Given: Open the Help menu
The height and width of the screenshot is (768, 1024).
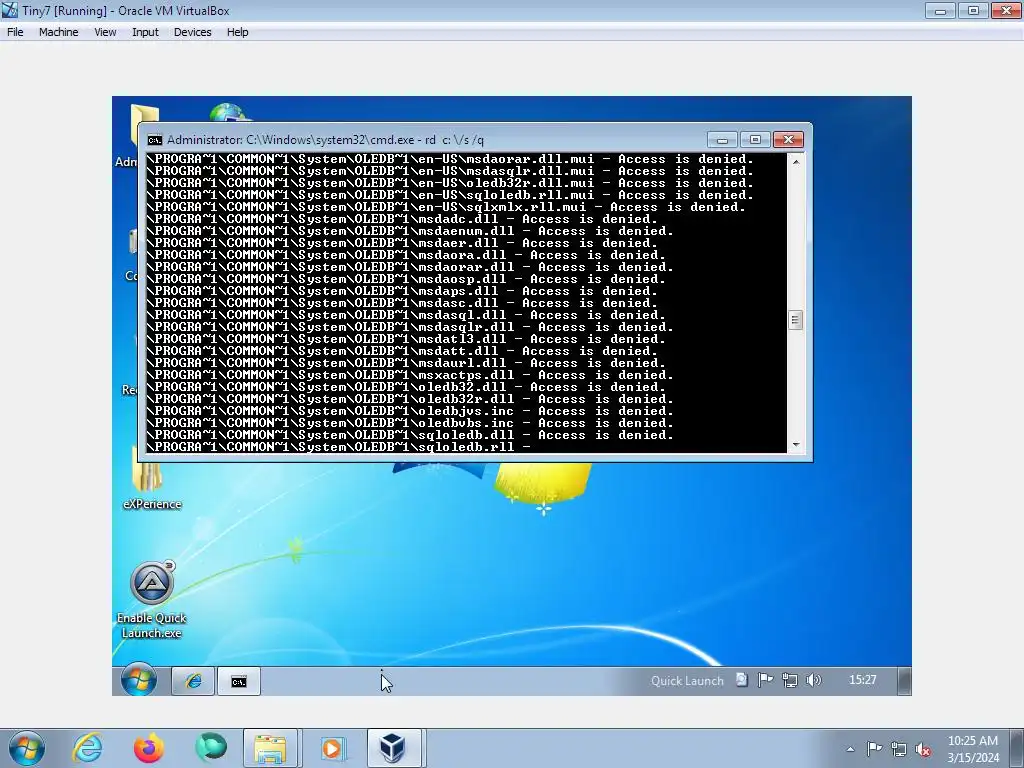Looking at the screenshot, I should coord(237,32).
